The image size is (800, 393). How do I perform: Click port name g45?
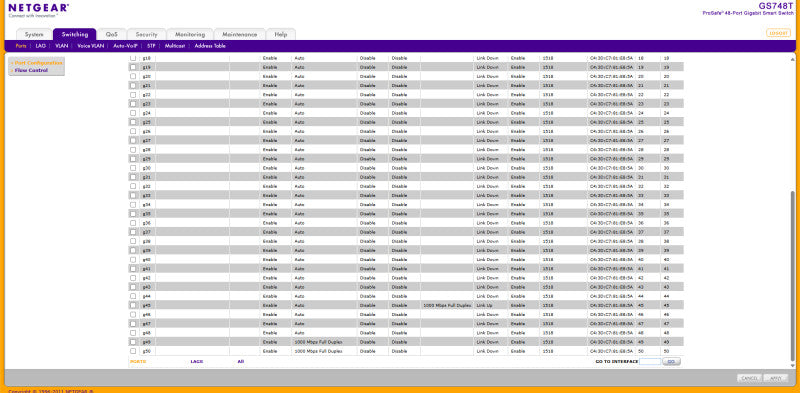tap(146, 305)
